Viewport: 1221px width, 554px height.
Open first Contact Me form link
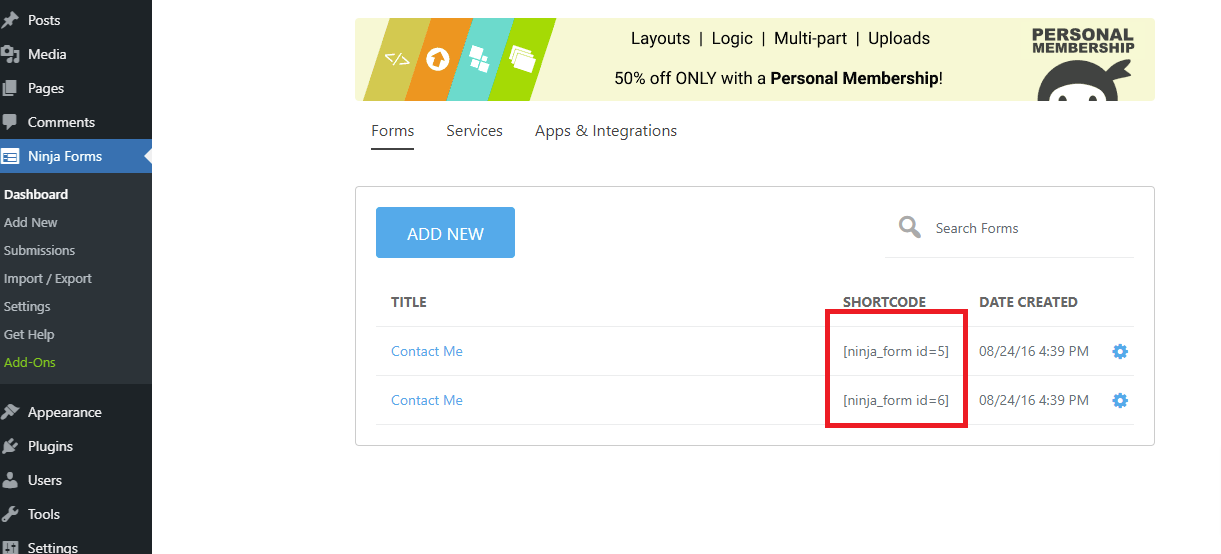click(x=427, y=351)
